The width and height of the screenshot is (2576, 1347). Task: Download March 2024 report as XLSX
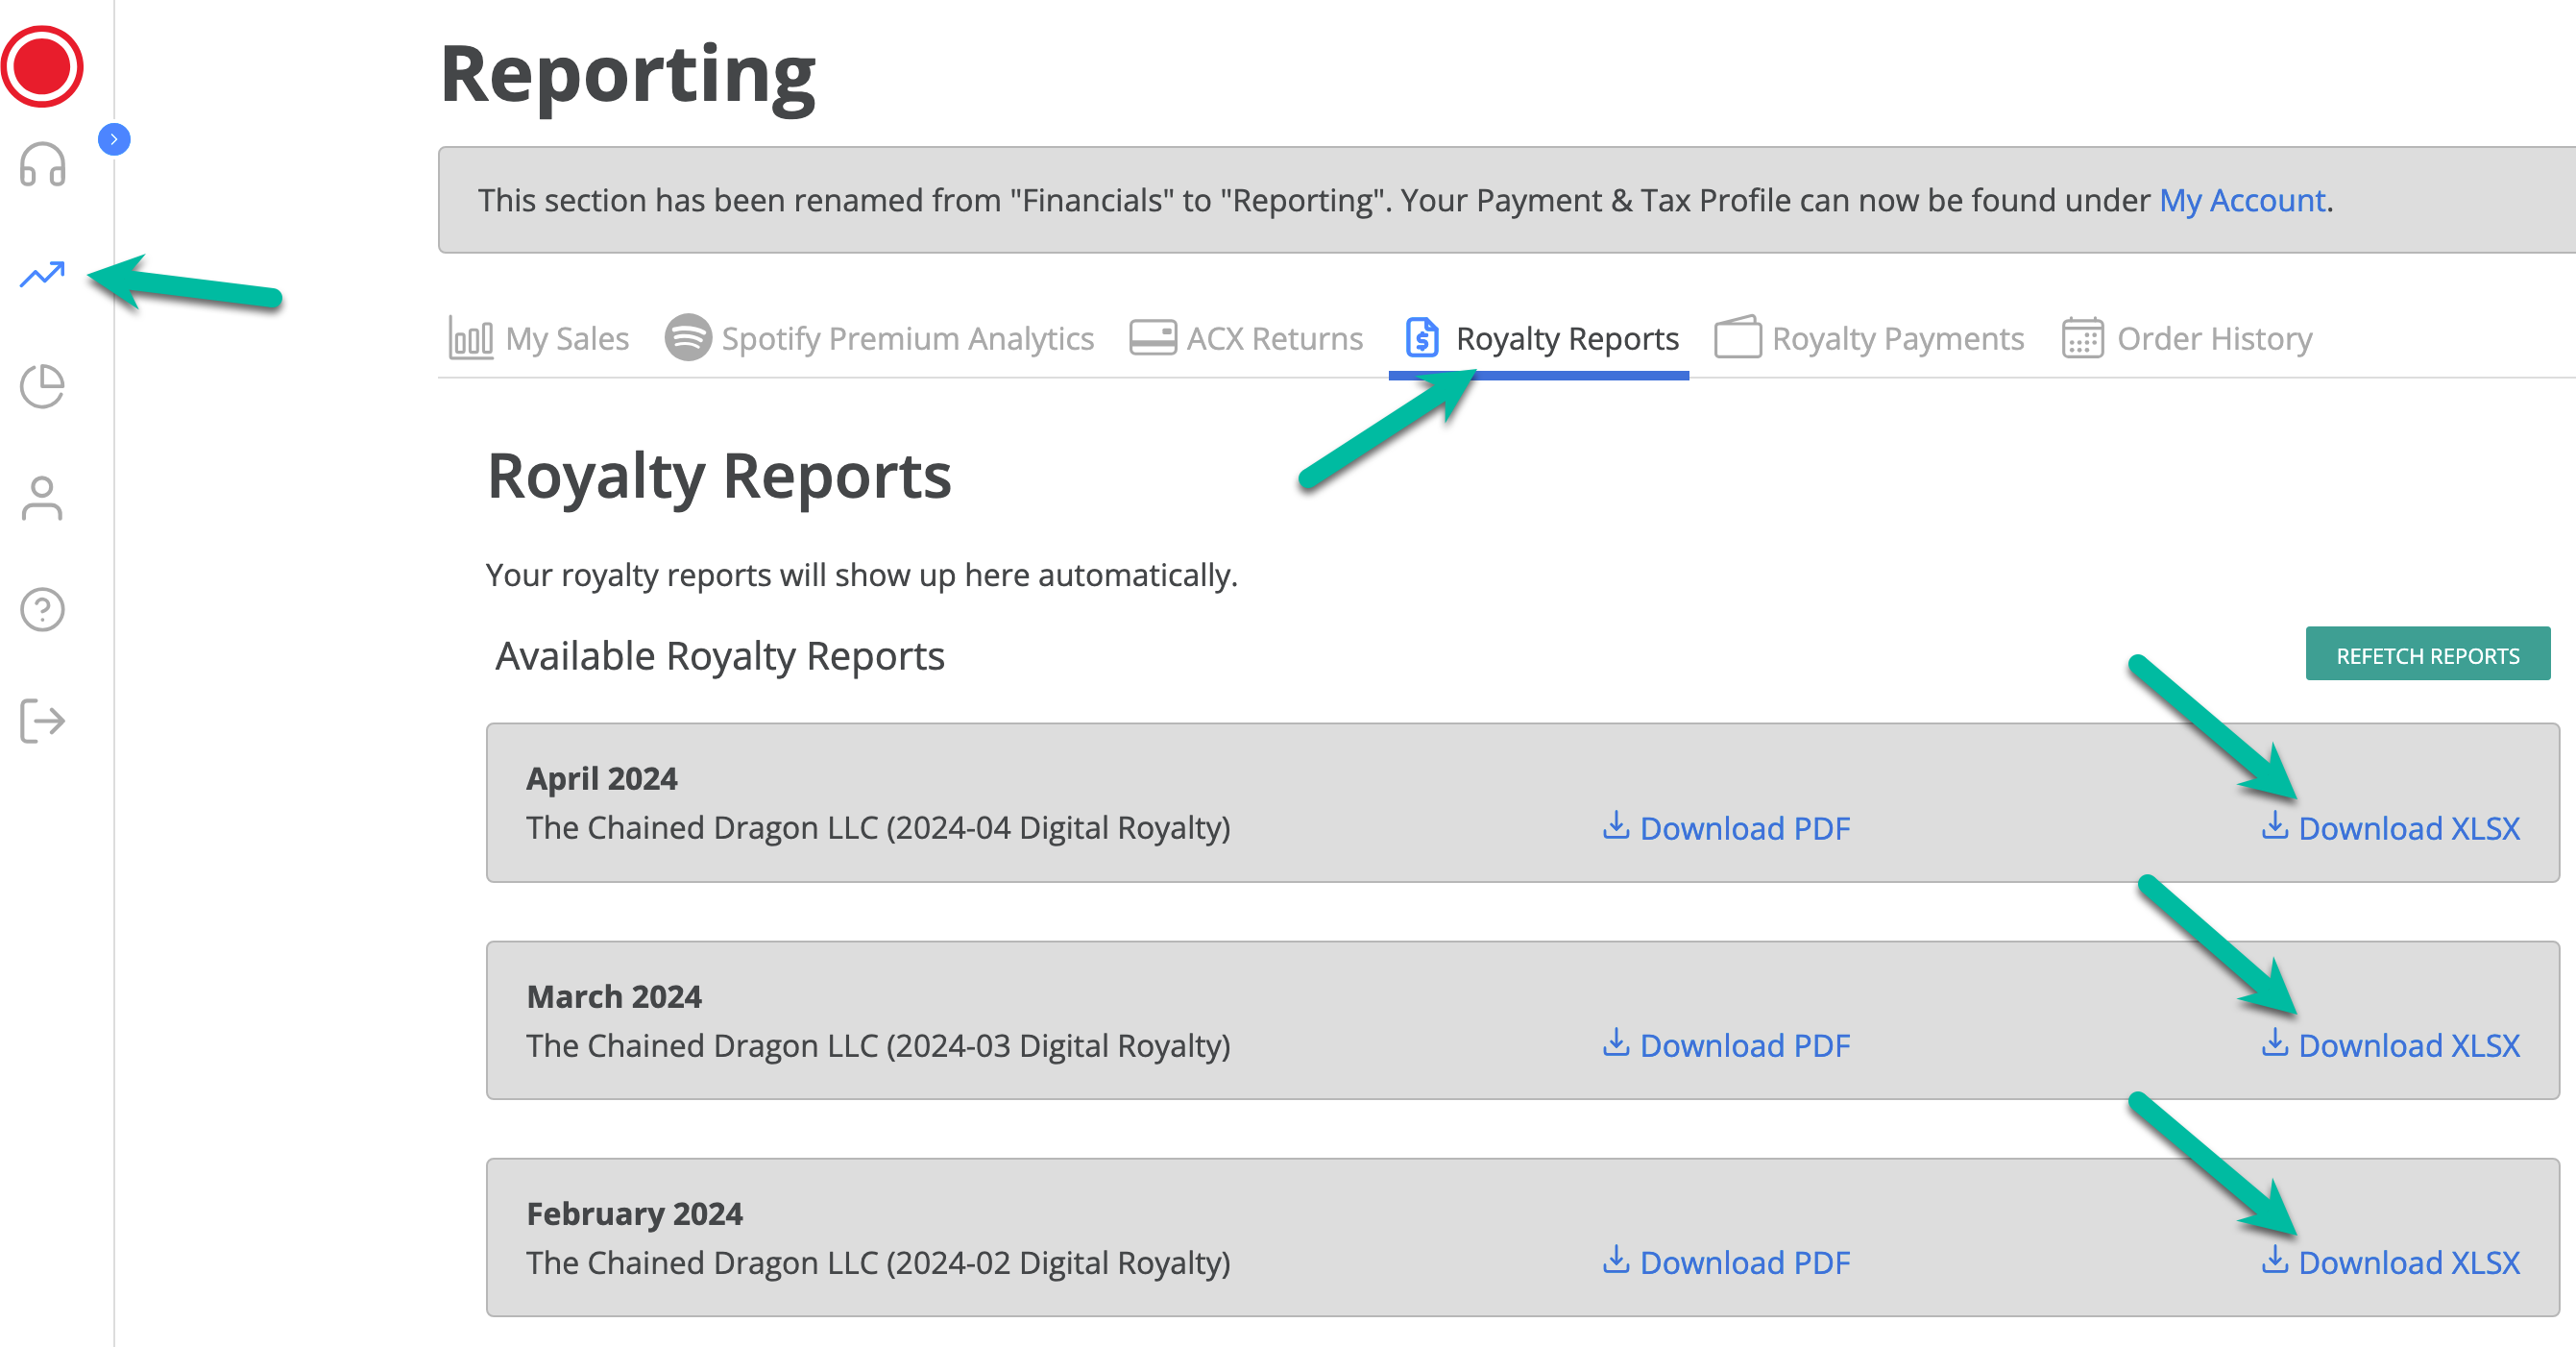pyautogui.click(x=2391, y=1046)
